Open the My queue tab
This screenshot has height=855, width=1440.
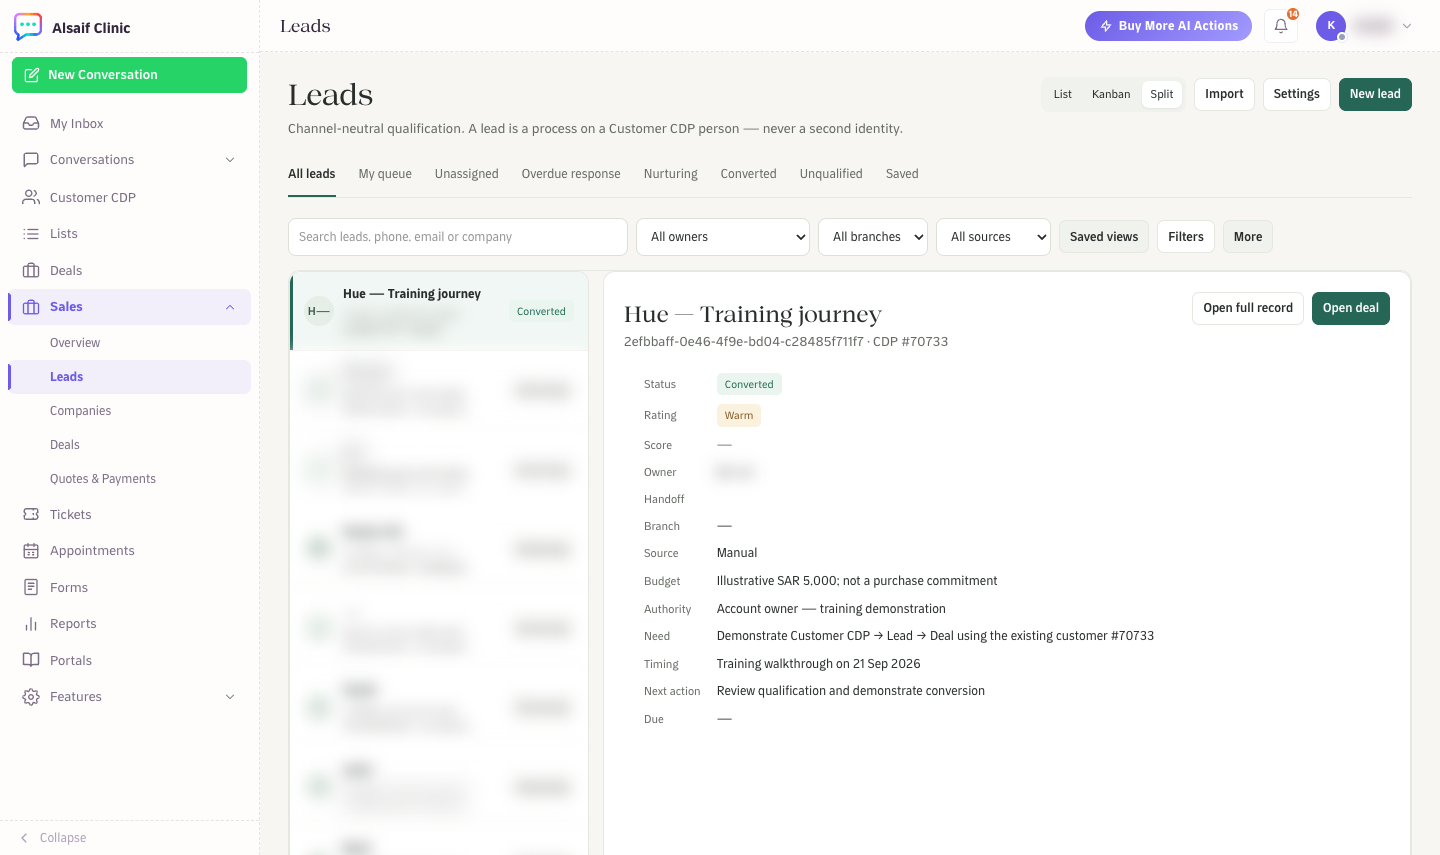385,174
